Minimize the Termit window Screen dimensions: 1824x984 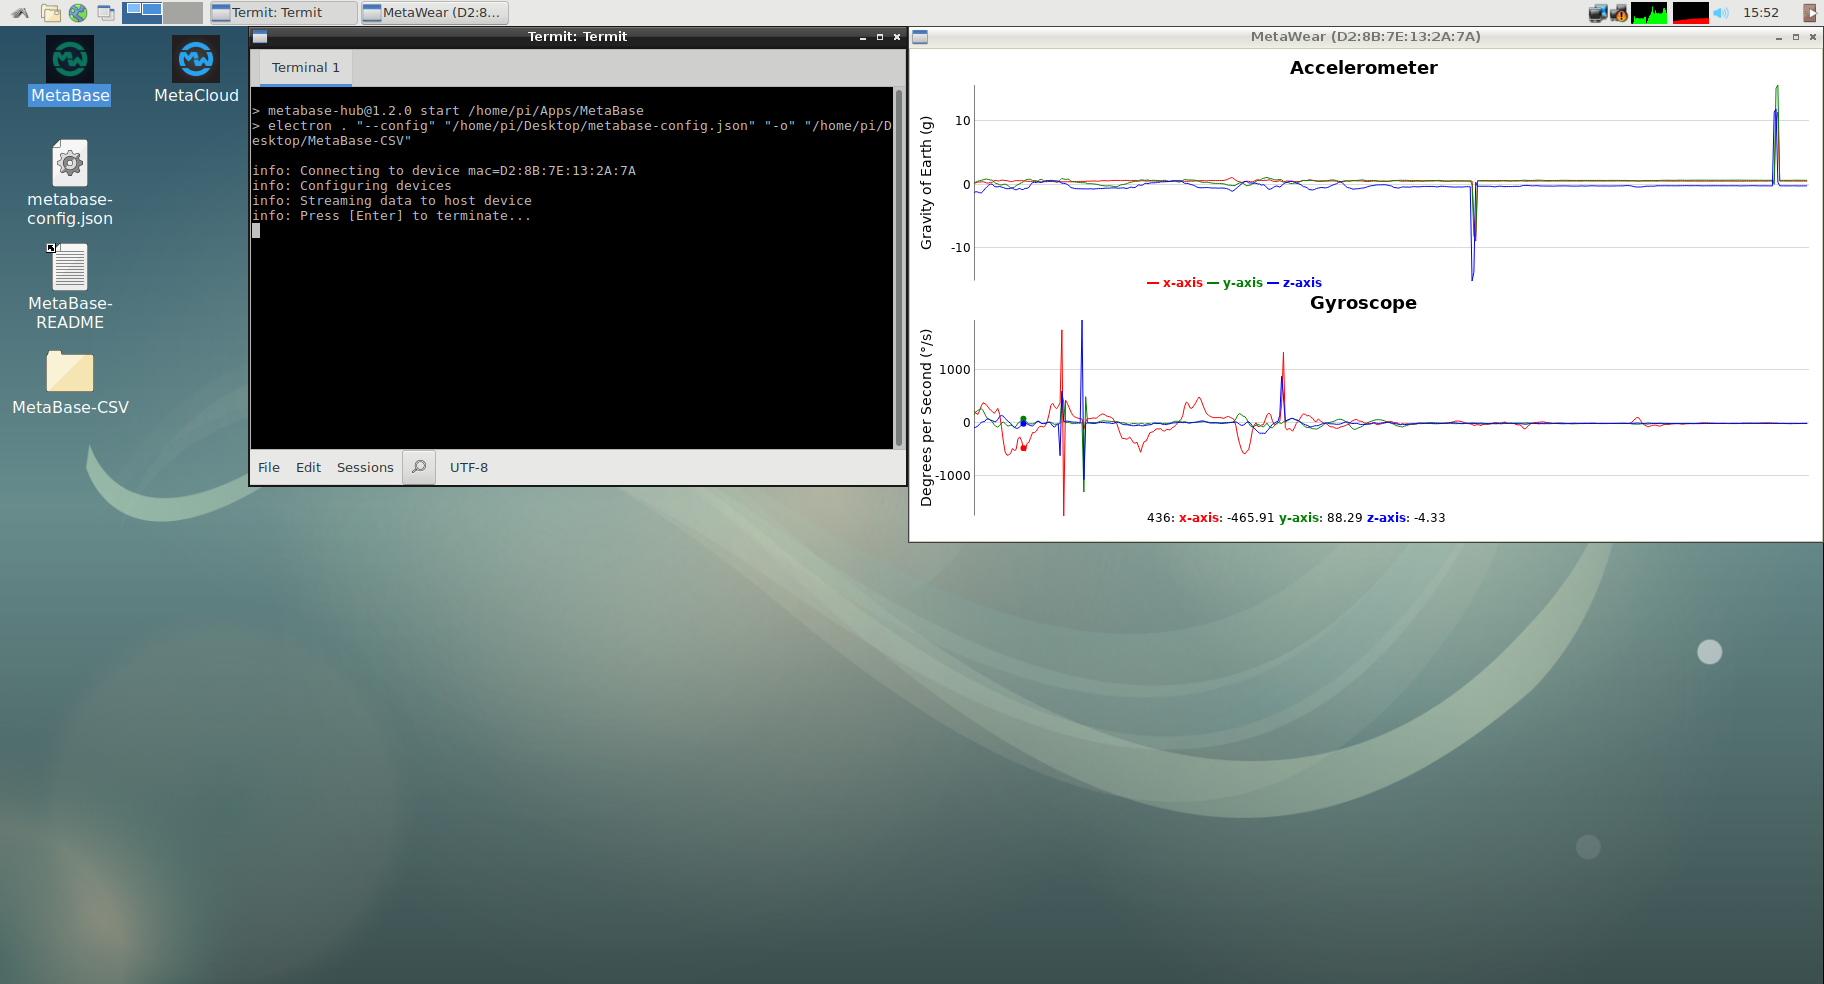[863, 37]
